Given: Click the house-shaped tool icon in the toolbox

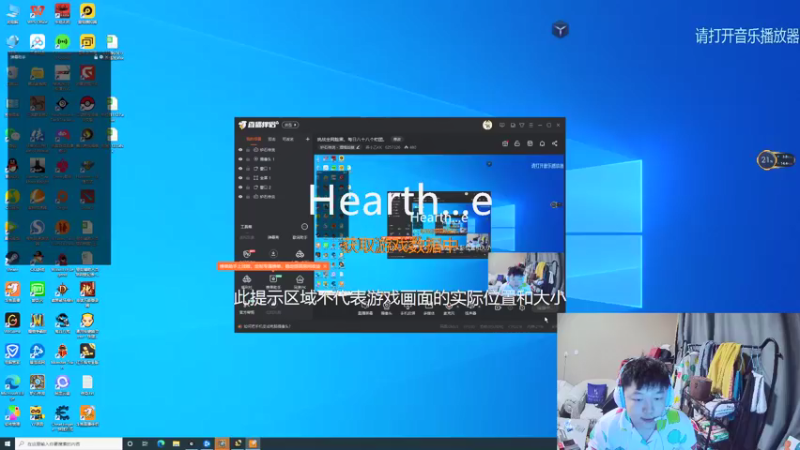Looking at the screenshot, I should (x=299, y=280).
